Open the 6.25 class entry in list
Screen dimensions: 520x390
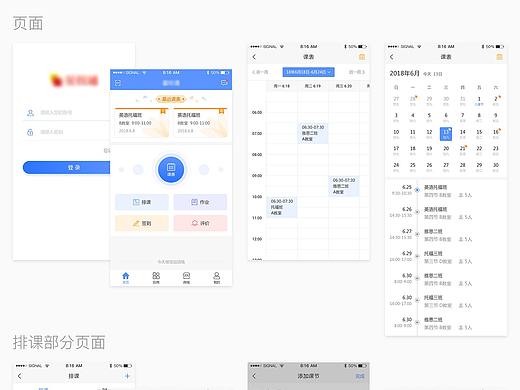(446, 190)
